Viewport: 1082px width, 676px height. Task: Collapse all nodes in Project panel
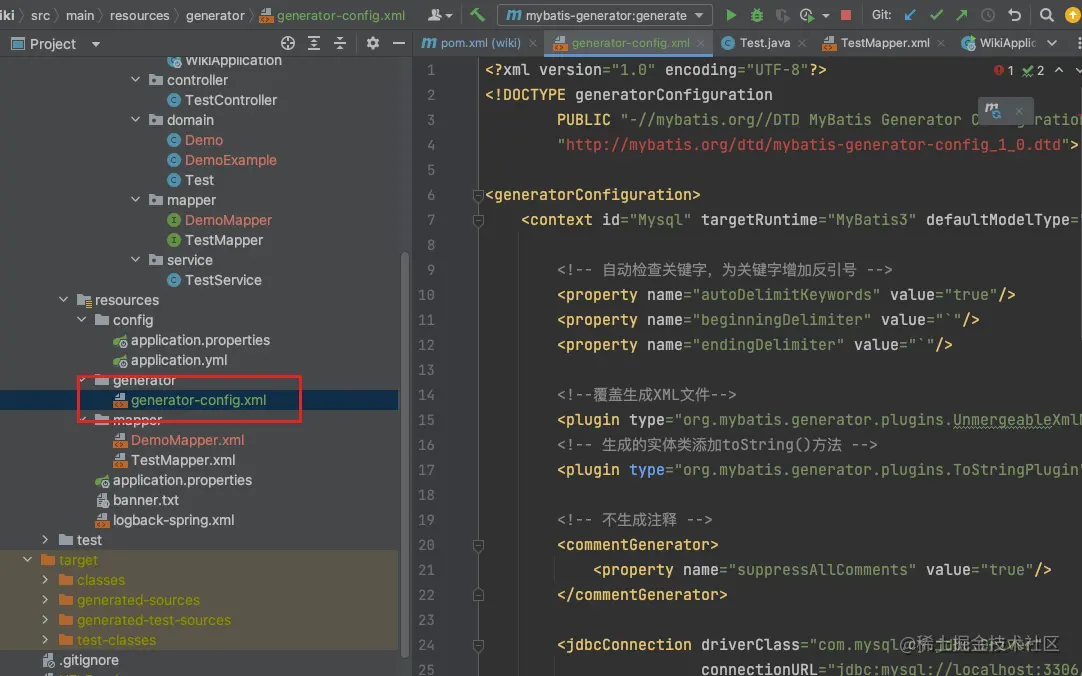[x=340, y=43]
